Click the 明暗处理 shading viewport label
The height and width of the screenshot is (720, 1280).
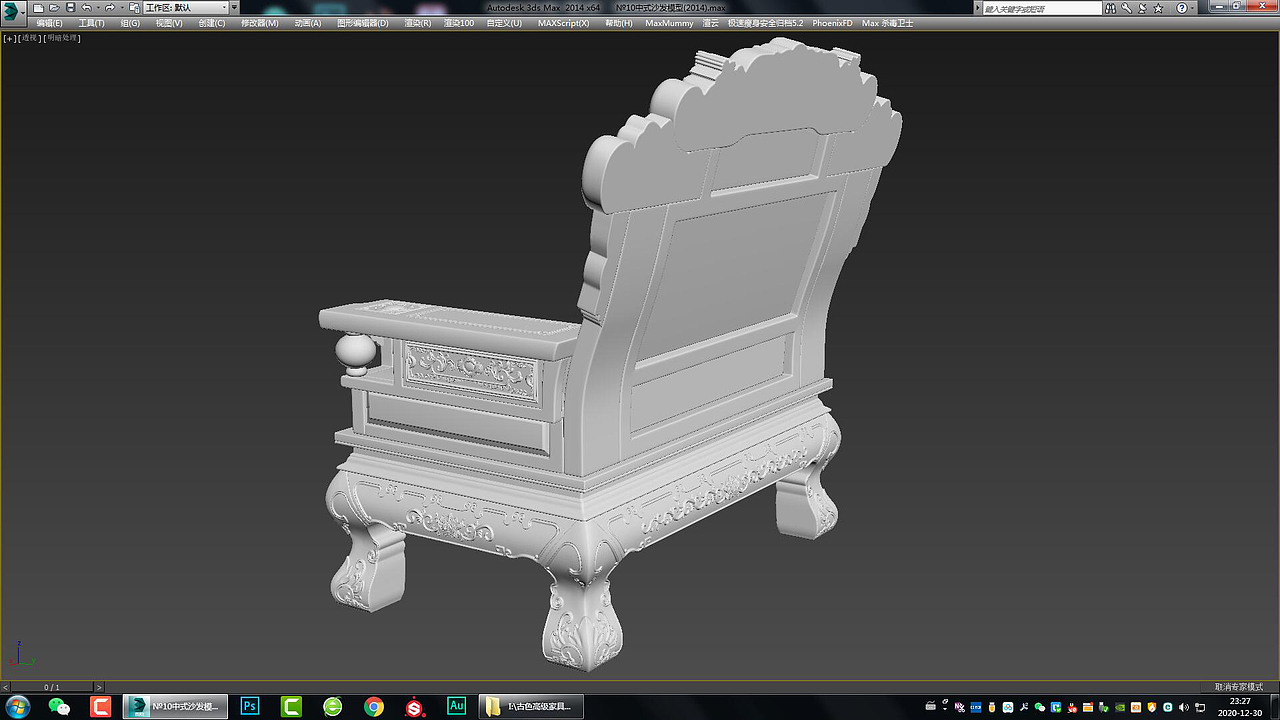coord(62,38)
